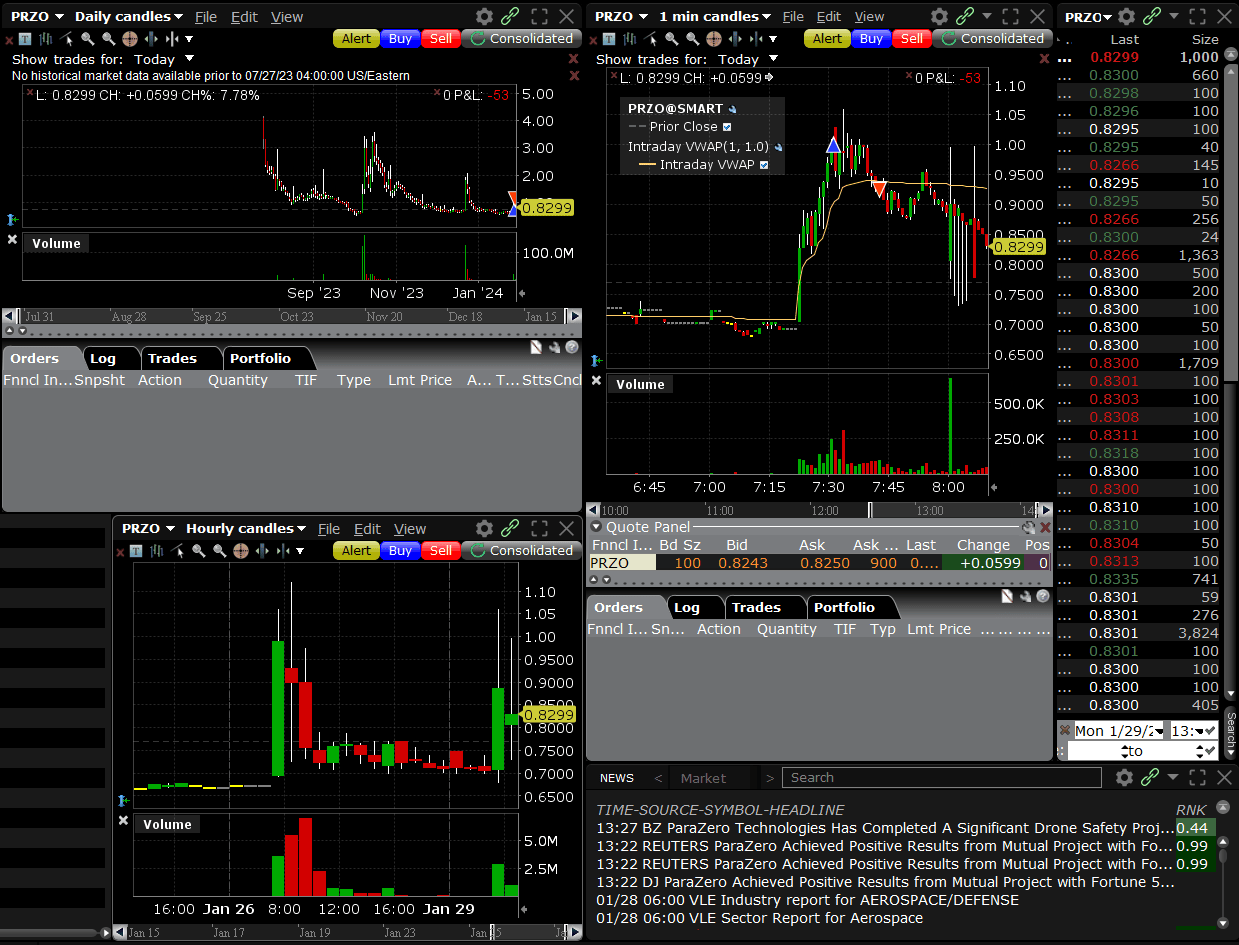Viewport: 1239px width, 945px height.
Task: Click Hourly chart date scrollbar at Jan 19
Action: 314,933
